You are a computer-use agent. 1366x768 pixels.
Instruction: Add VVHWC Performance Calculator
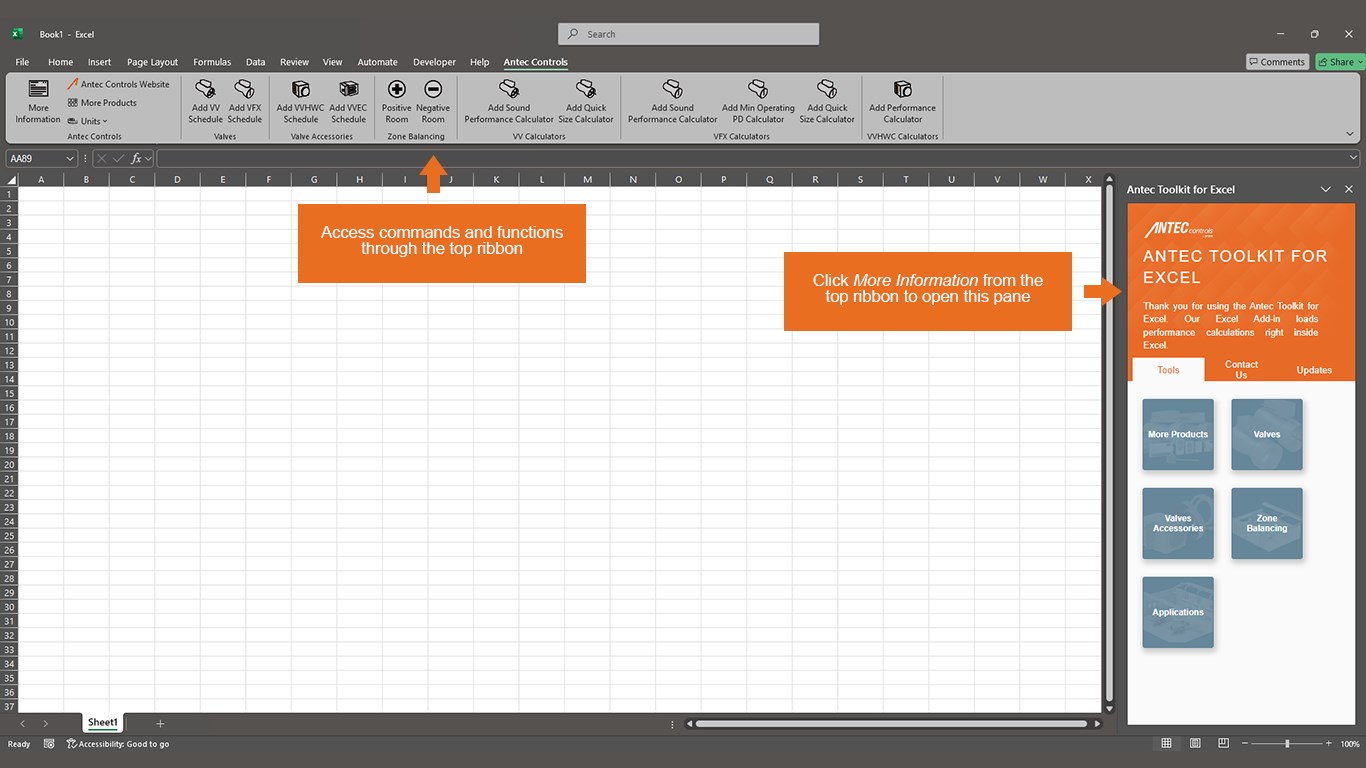tap(903, 102)
